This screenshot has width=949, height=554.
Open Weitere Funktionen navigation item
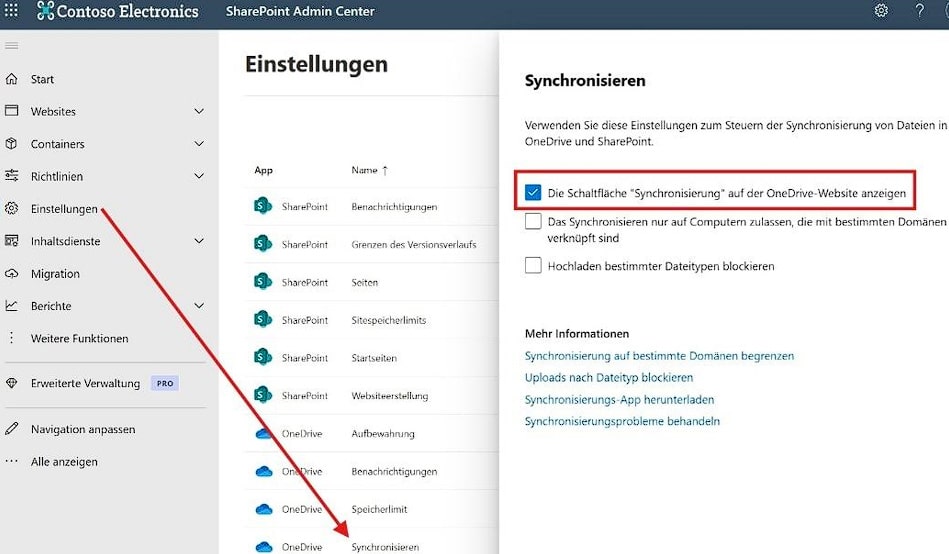coord(79,338)
